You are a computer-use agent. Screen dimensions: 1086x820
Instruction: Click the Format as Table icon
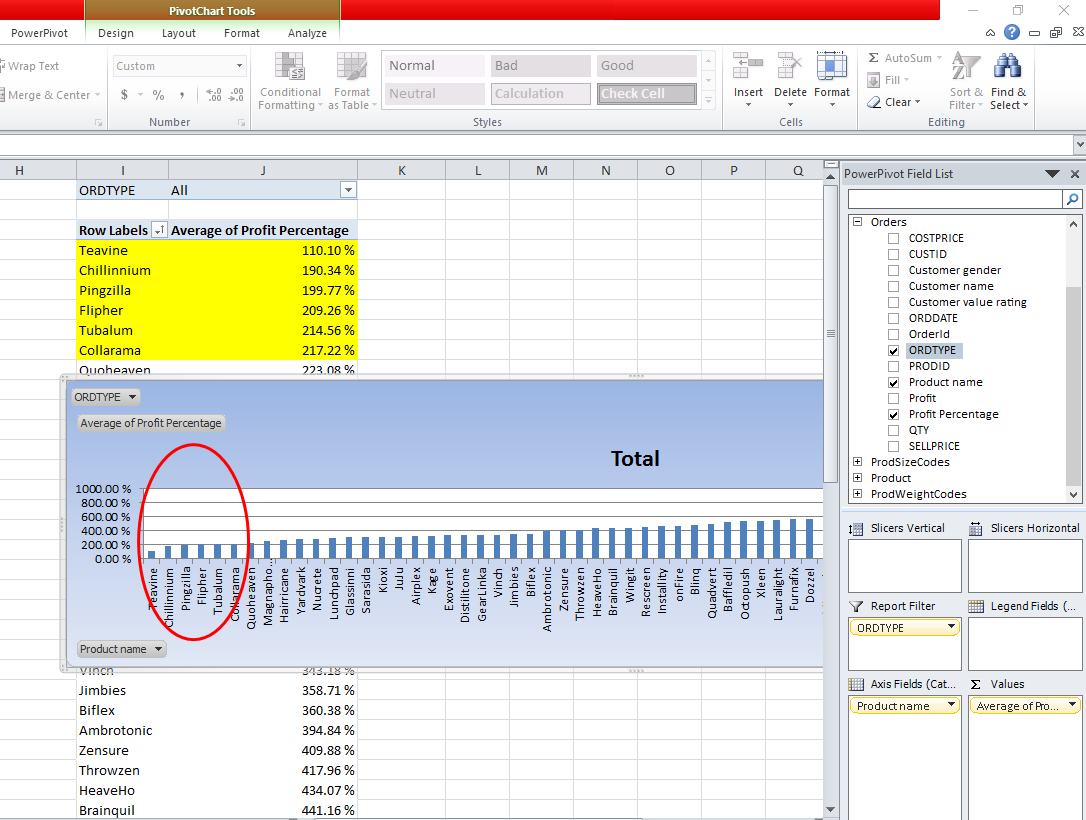(349, 68)
